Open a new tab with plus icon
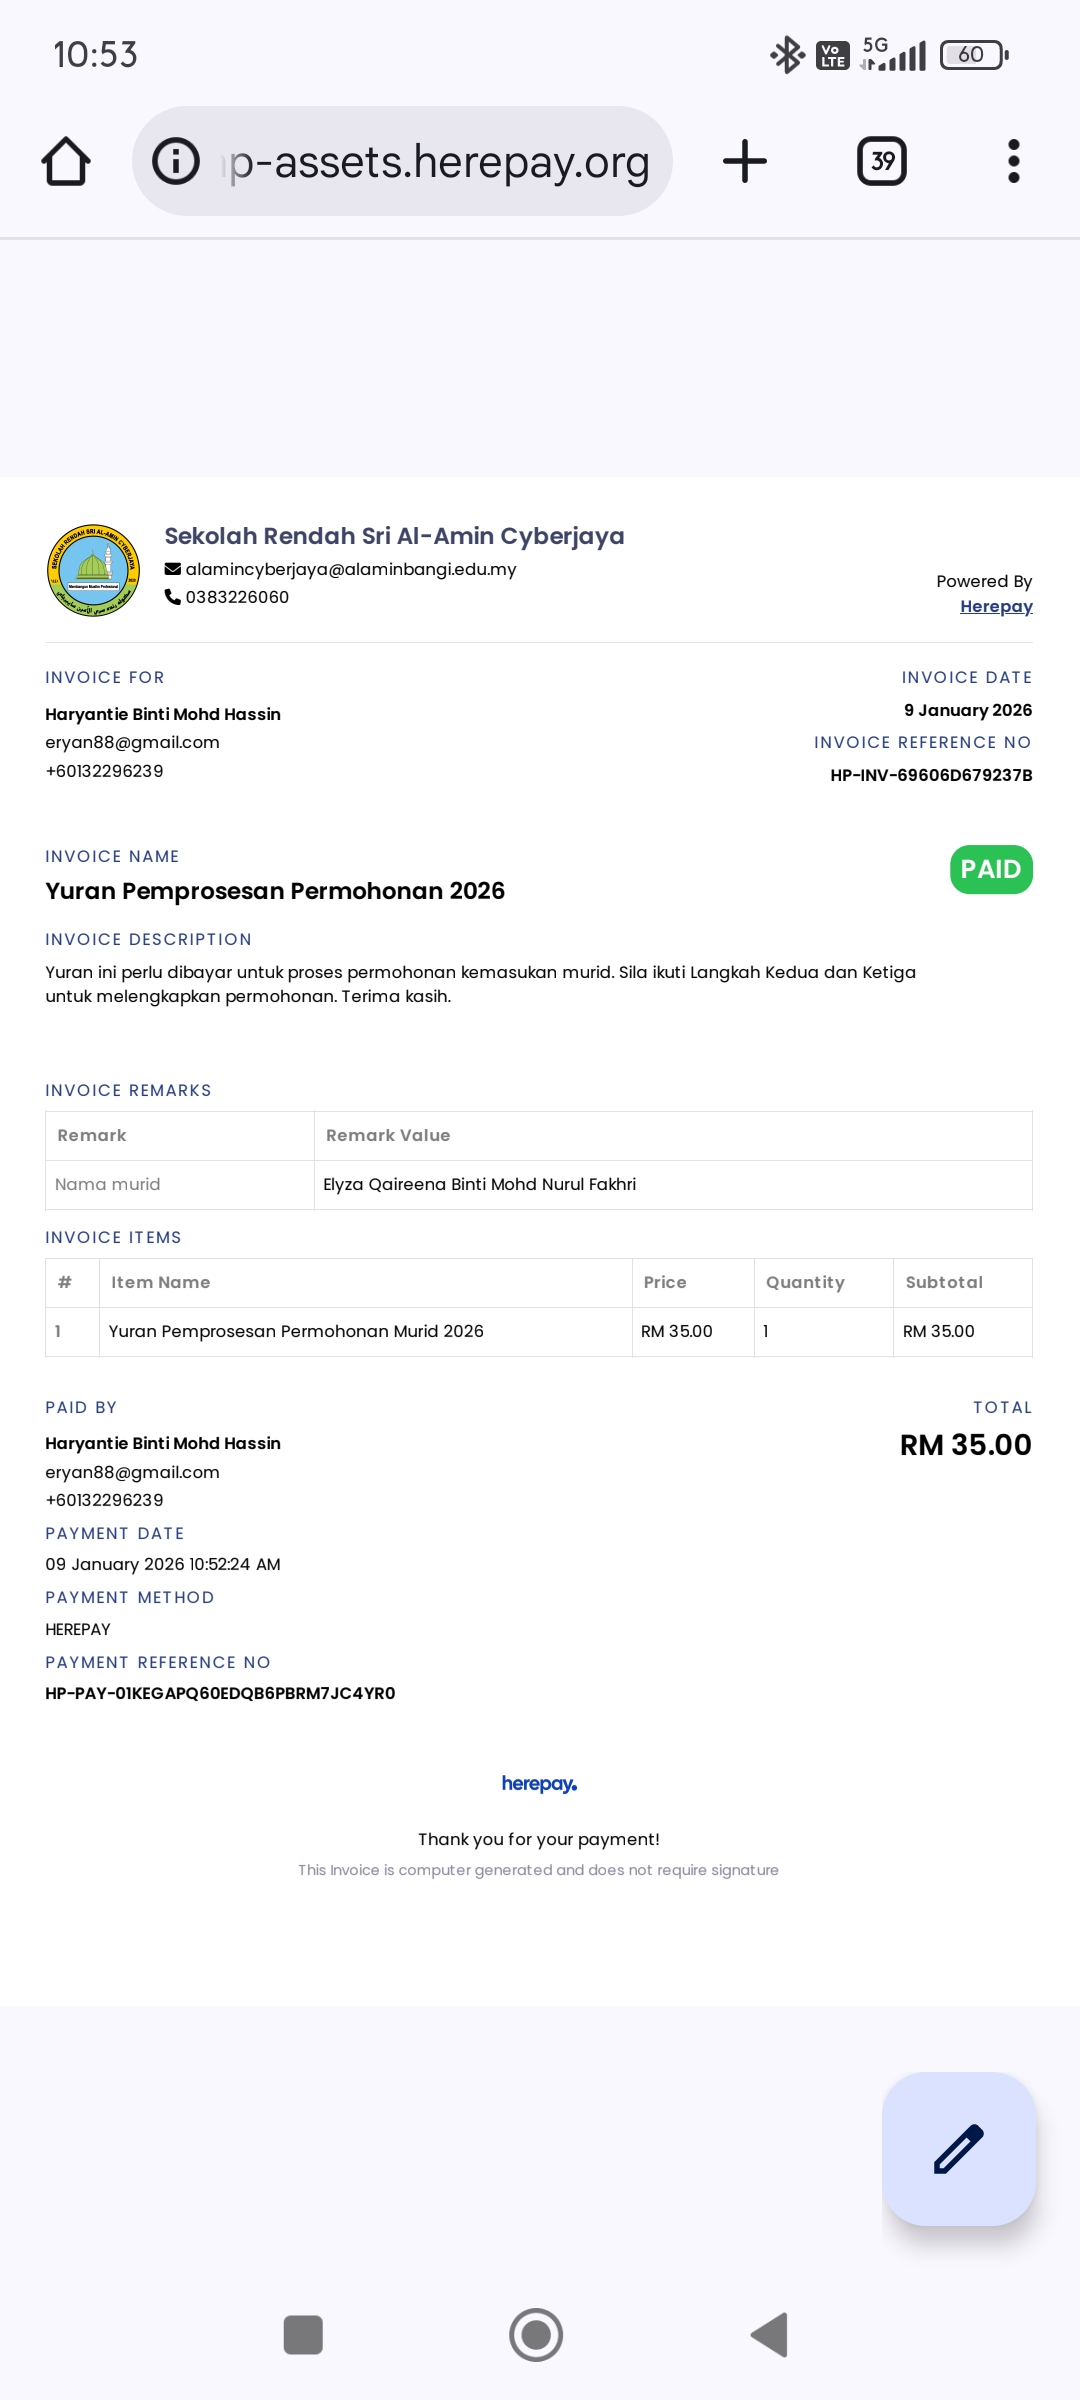Image resolution: width=1080 pixels, height=2400 pixels. click(745, 161)
